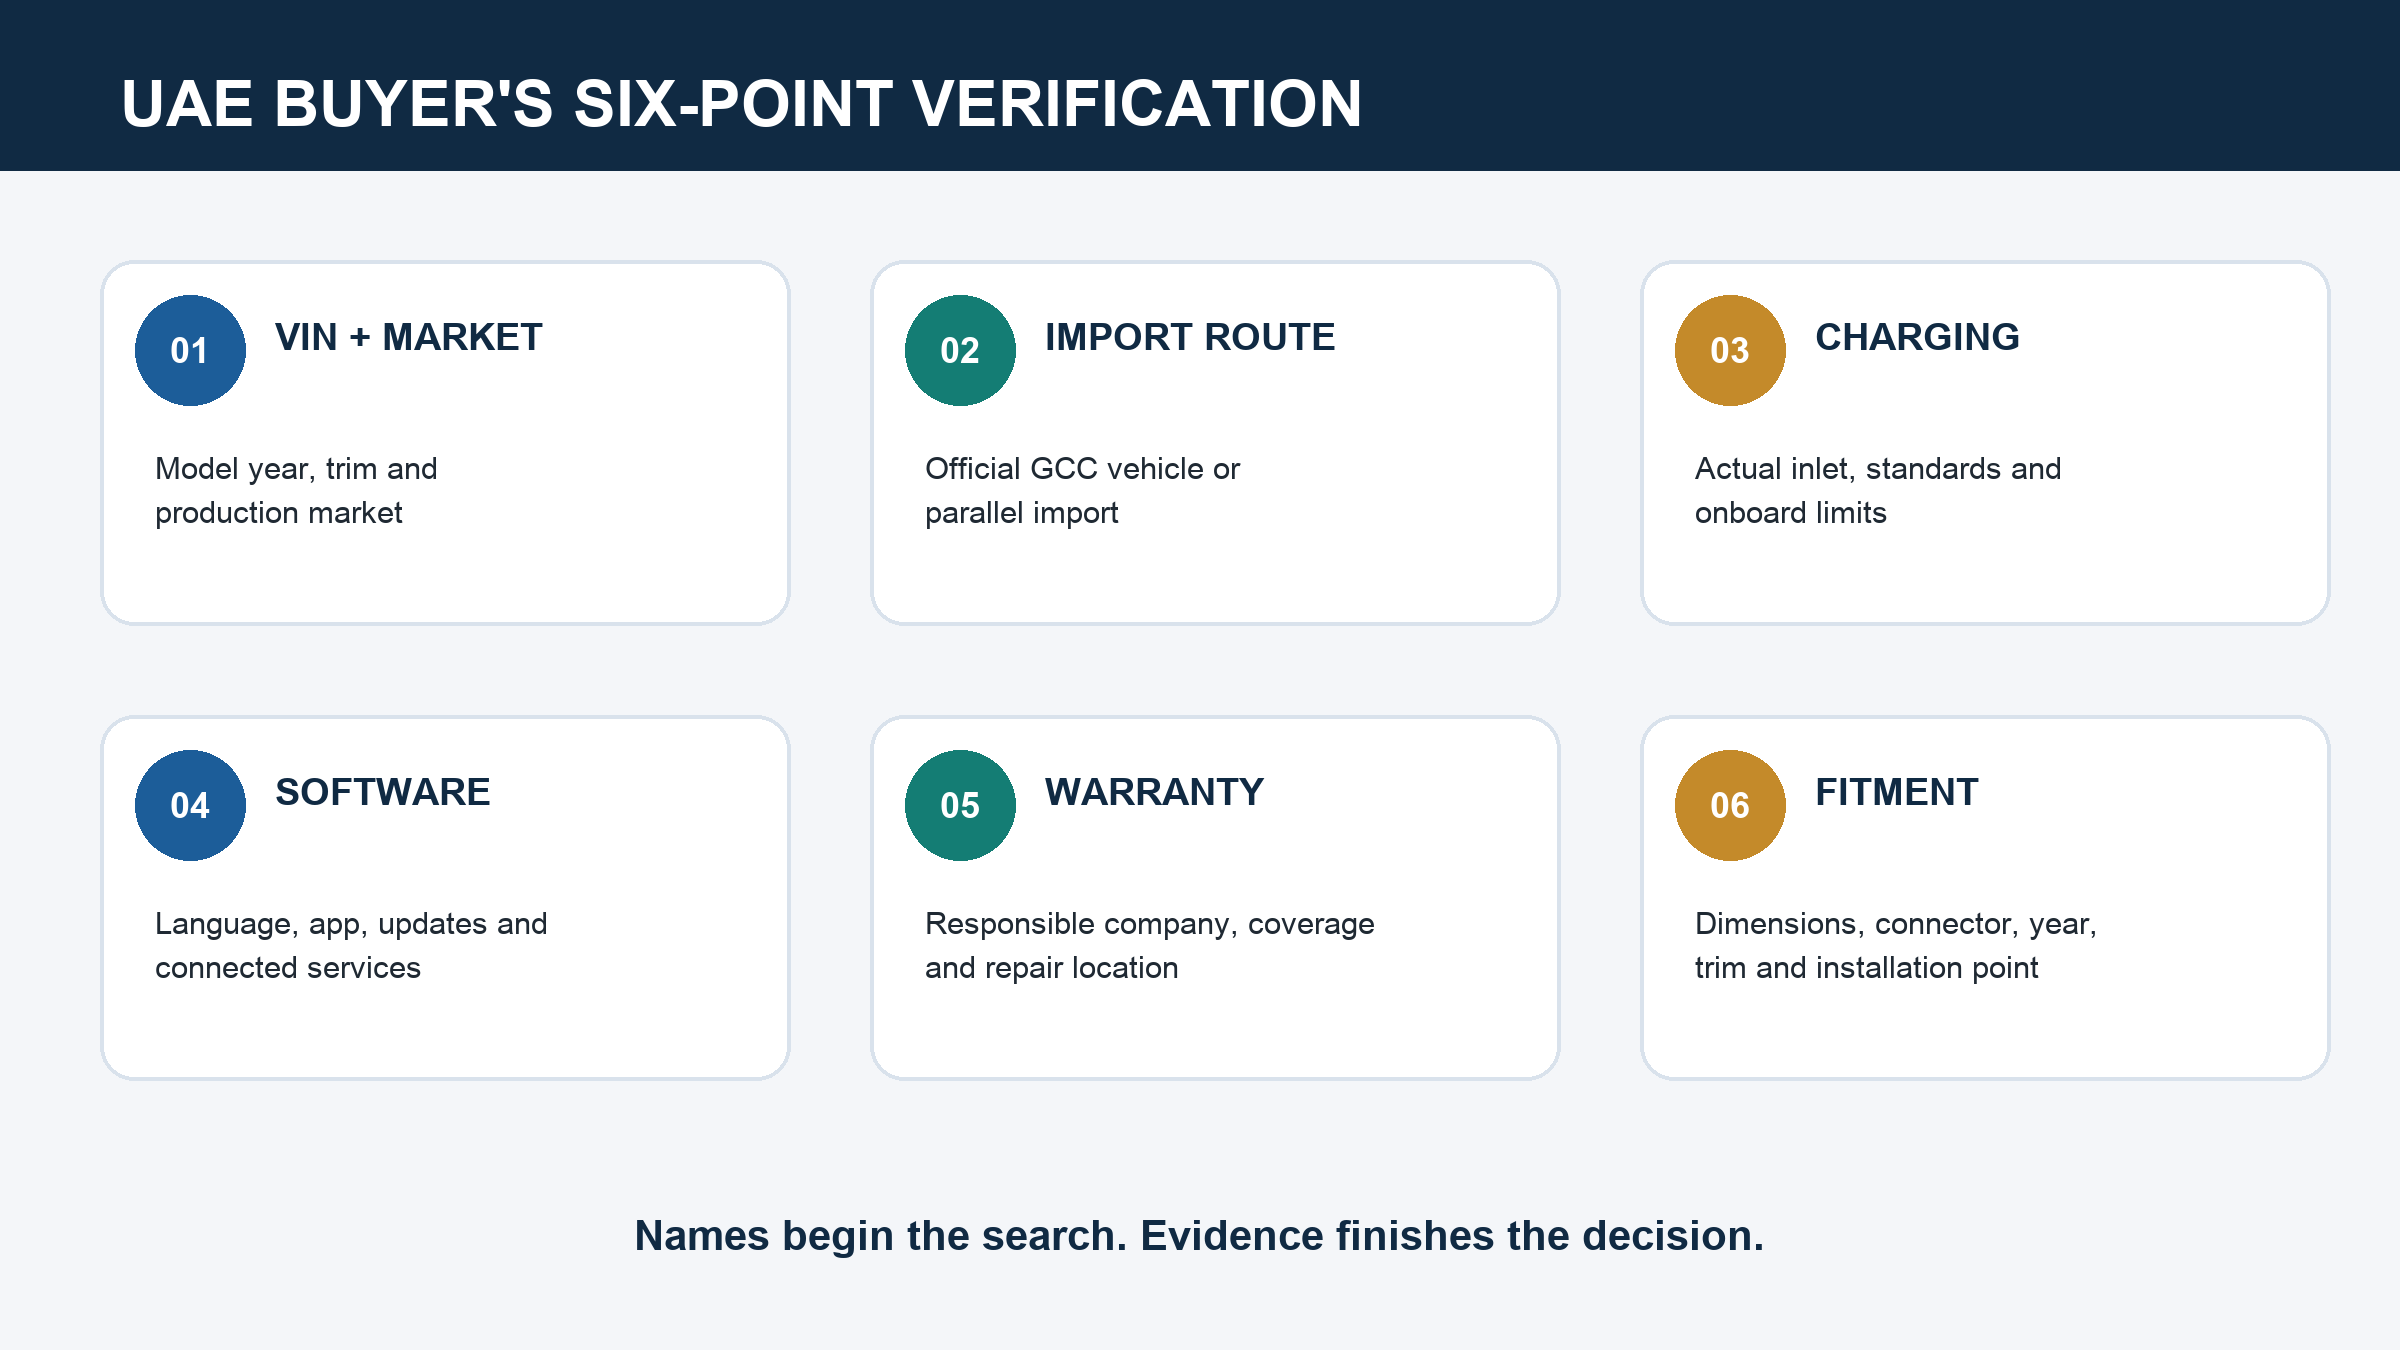
Task: Click the 'Responsible company, coverage' description
Action: 1150,945
